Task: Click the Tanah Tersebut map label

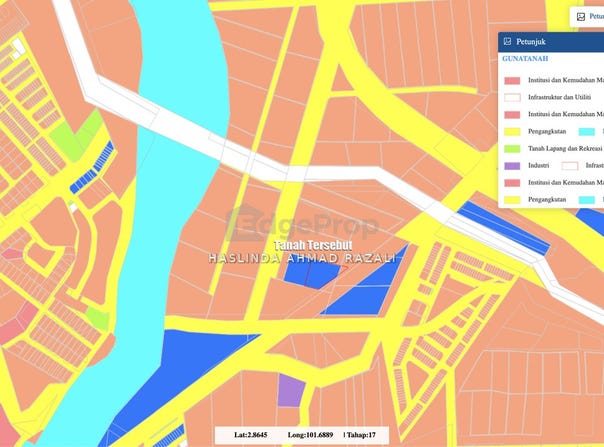Action: point(313,245)
